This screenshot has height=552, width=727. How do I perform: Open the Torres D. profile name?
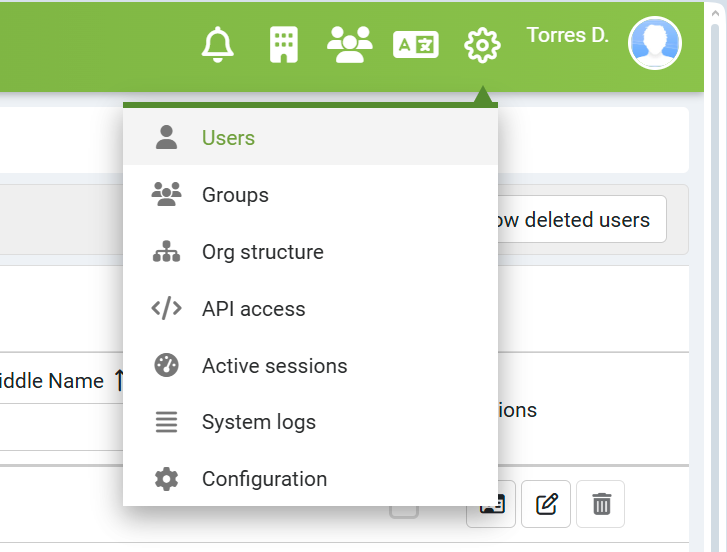pyautogui.click(x=568, y=35)
